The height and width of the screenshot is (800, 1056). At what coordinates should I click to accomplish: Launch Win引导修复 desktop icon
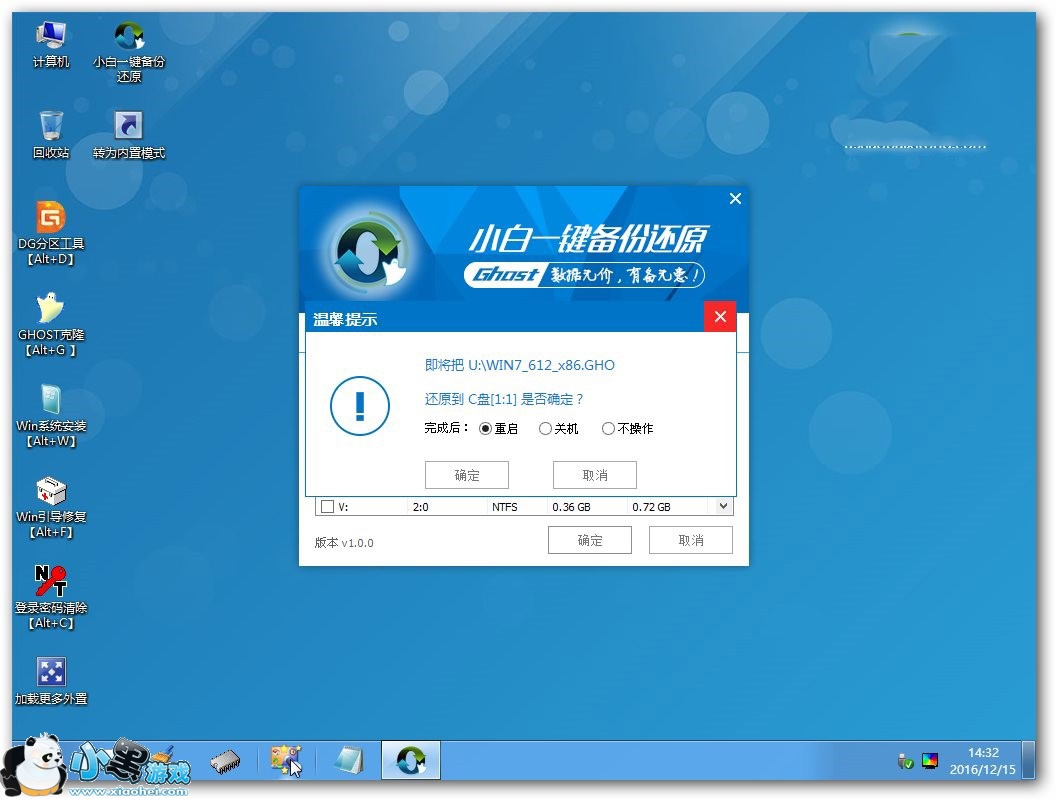pos(51,506)
